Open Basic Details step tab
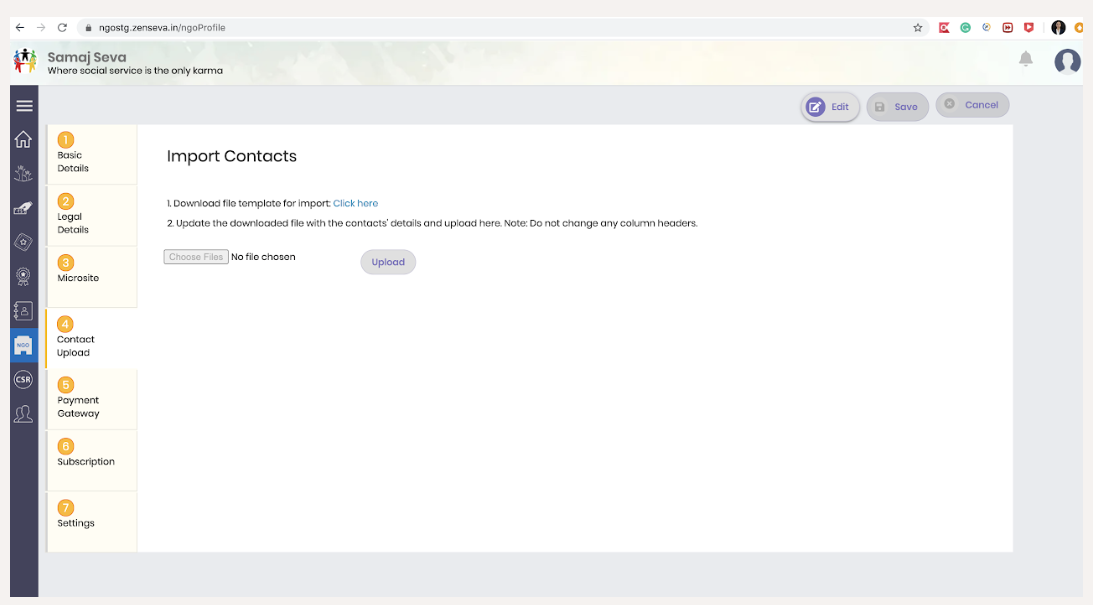This screenshot has height=605, width=1093. 91,154
